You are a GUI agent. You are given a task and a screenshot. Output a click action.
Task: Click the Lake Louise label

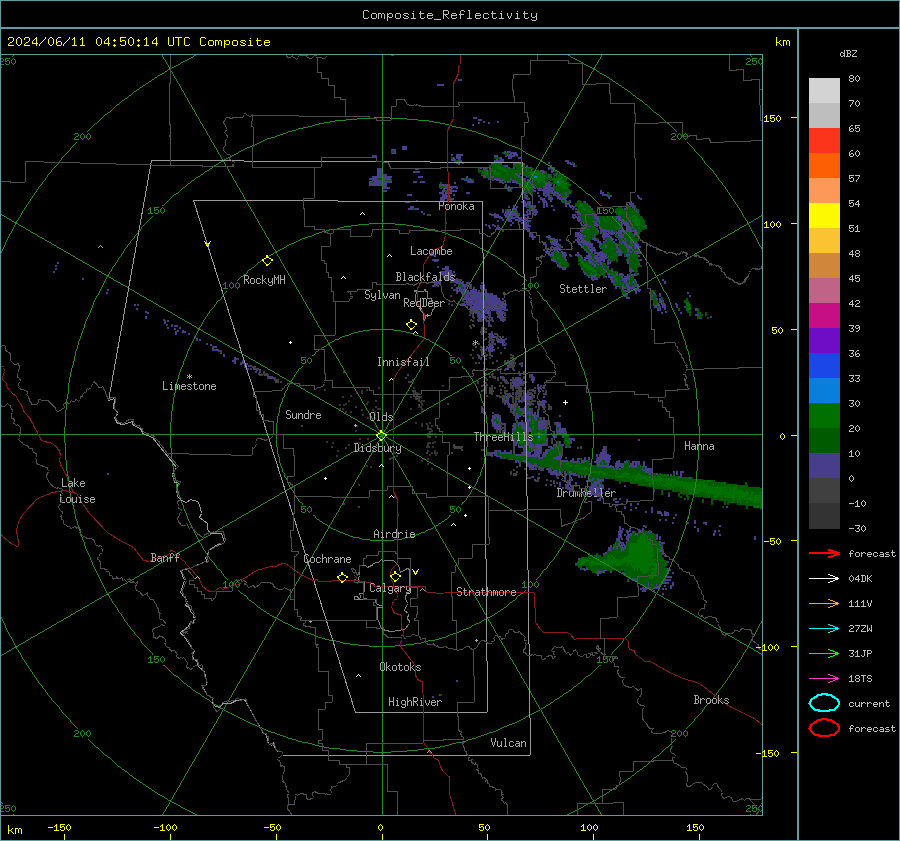point(77,491)
